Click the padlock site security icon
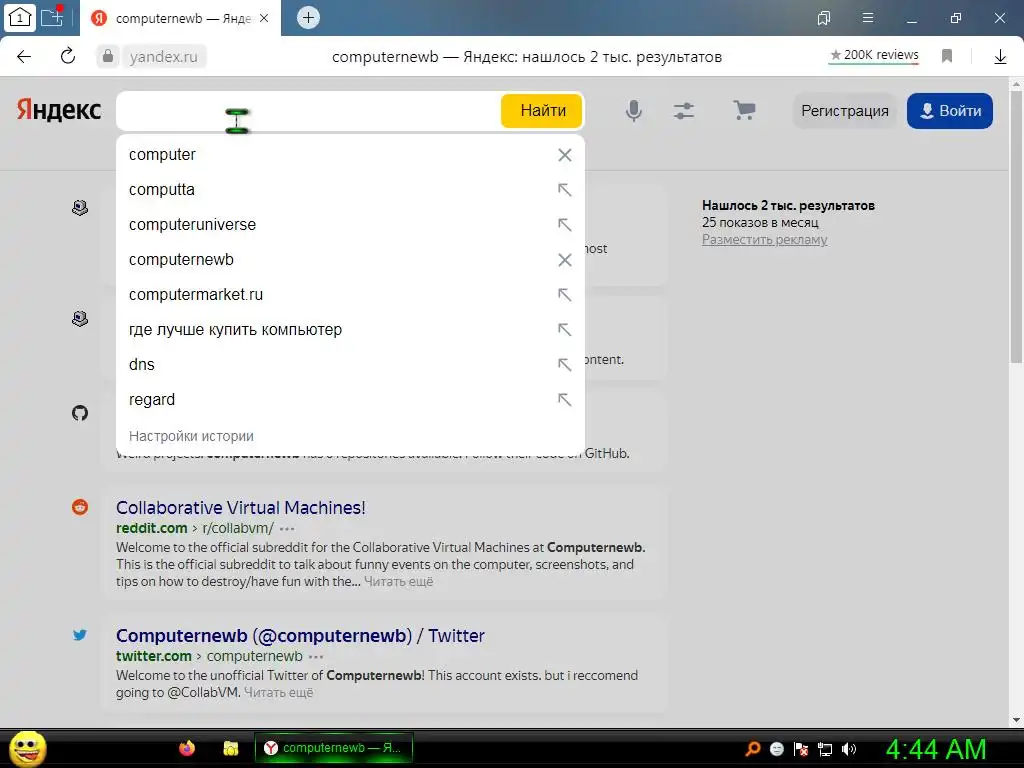Viewport: 1024px width, 768px height. point(108,56)
